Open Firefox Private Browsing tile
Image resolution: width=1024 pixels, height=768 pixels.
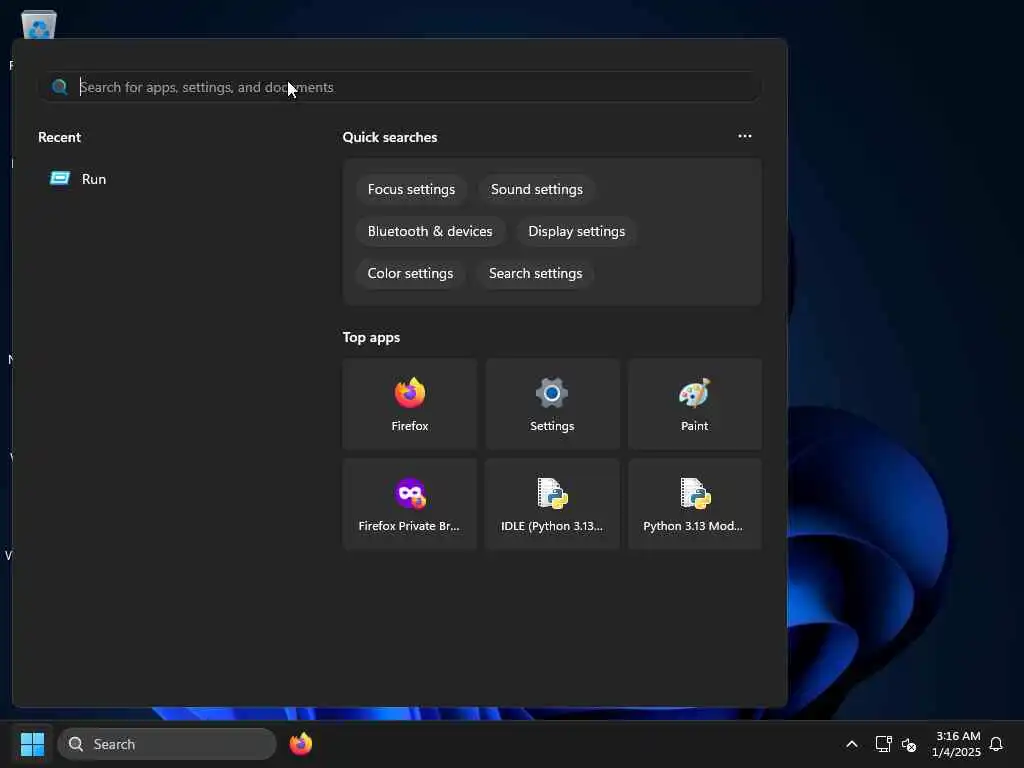tap(409, 504)
